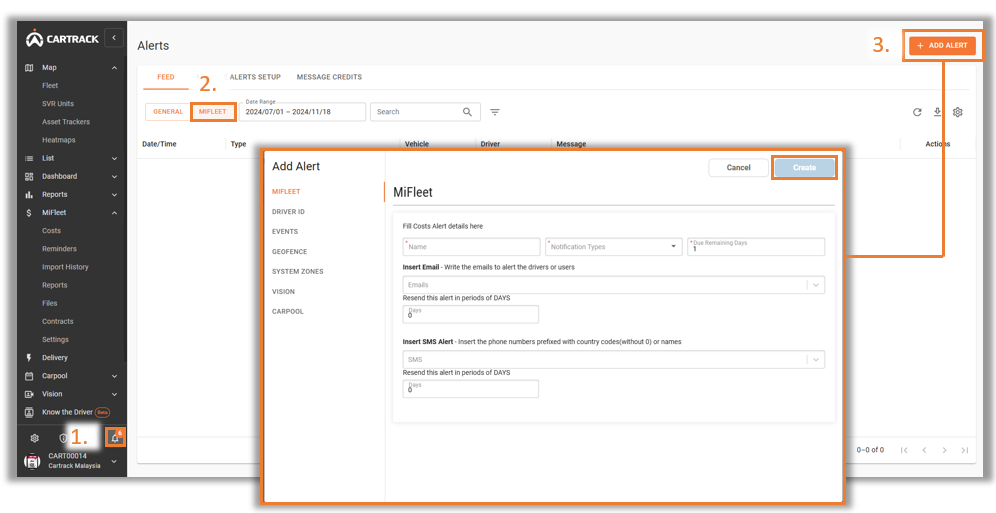Click the Reports bar chart icon
Image resolution: width=996 pixels, height=513 pixels.
(x=29, y=194)
